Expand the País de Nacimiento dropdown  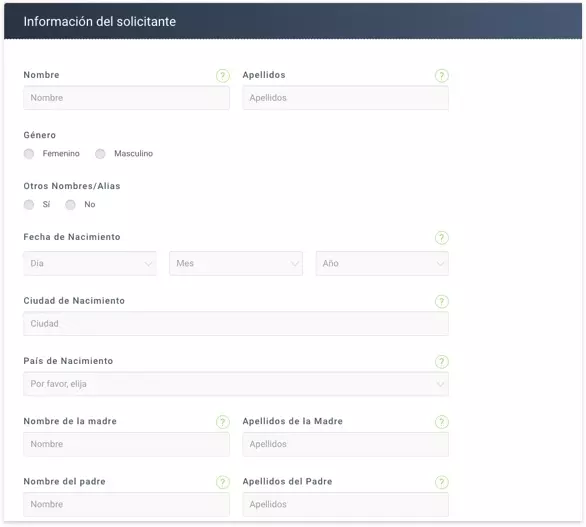(x=236, y=384)
